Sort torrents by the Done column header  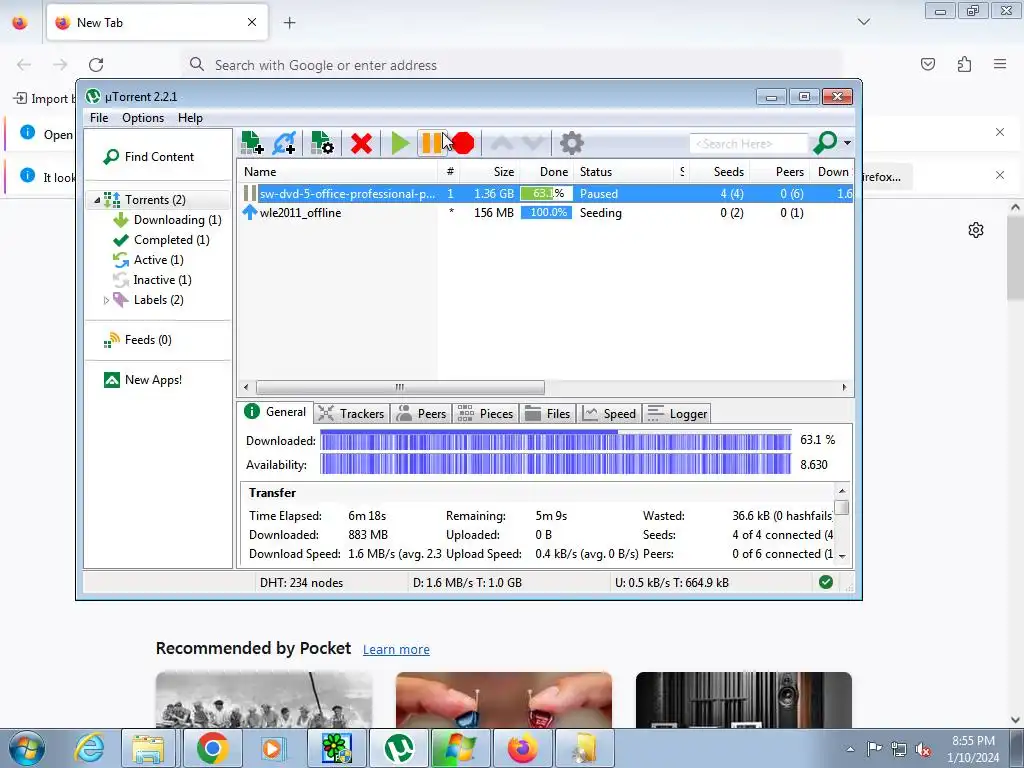click(546, 172)
